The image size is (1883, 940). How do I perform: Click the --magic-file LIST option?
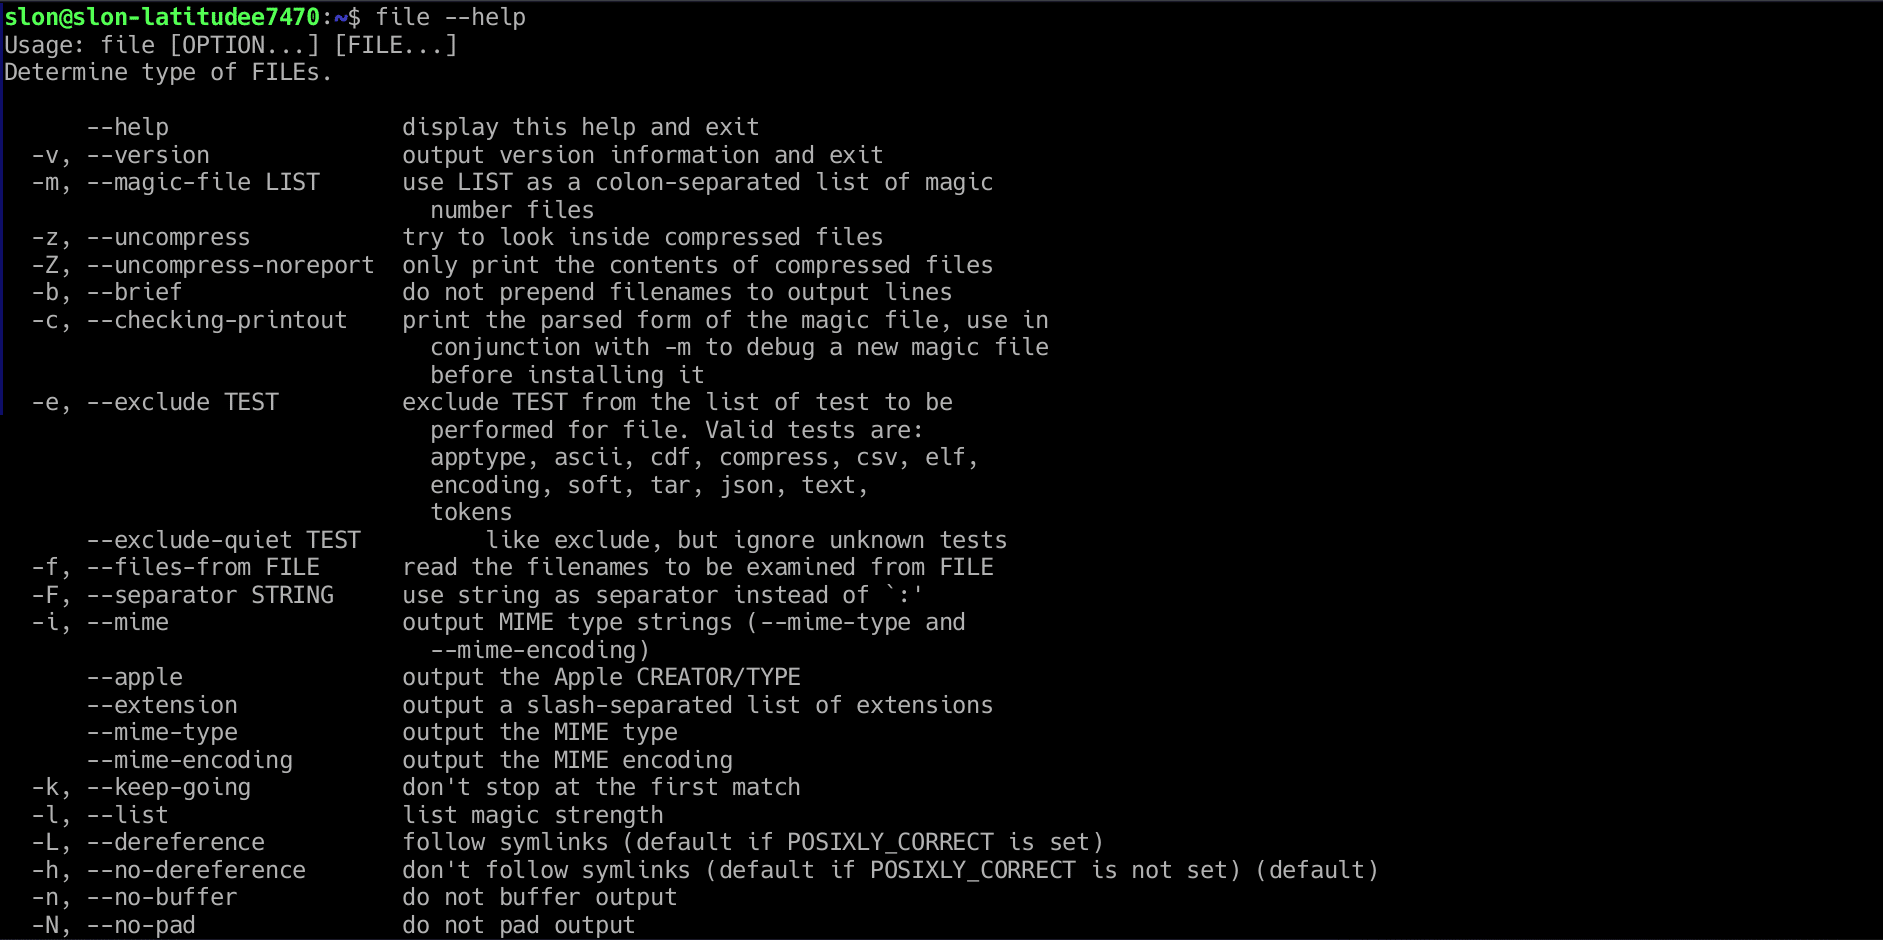point(203,182)
